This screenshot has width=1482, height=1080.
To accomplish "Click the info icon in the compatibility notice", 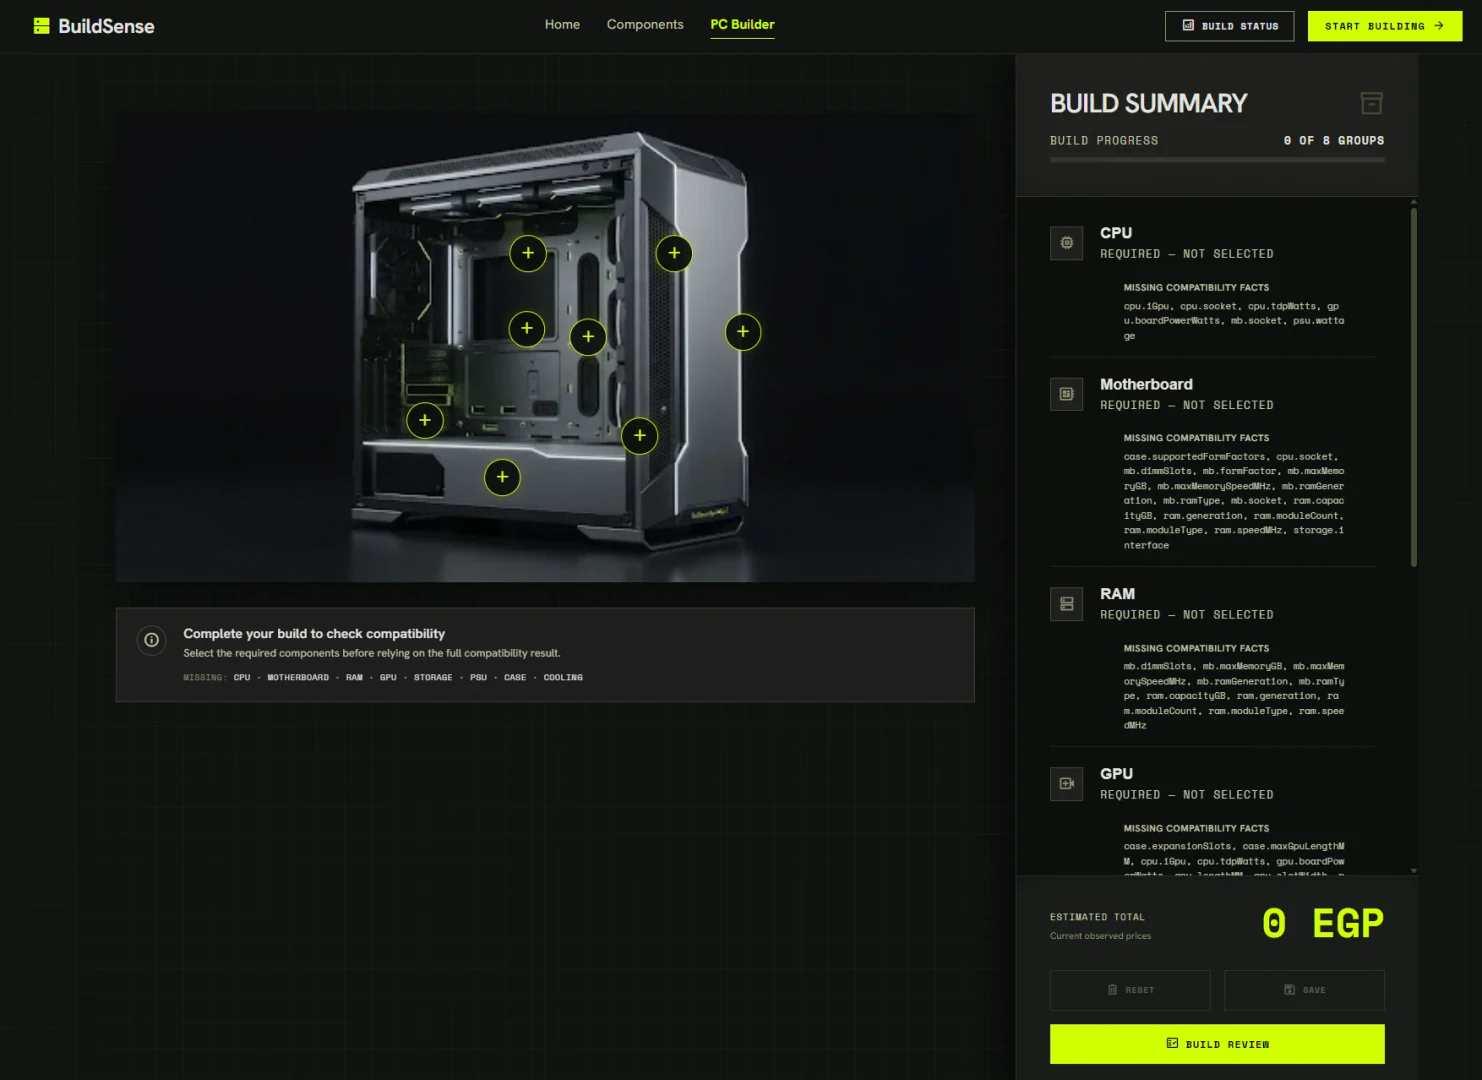I will point(151,640).
